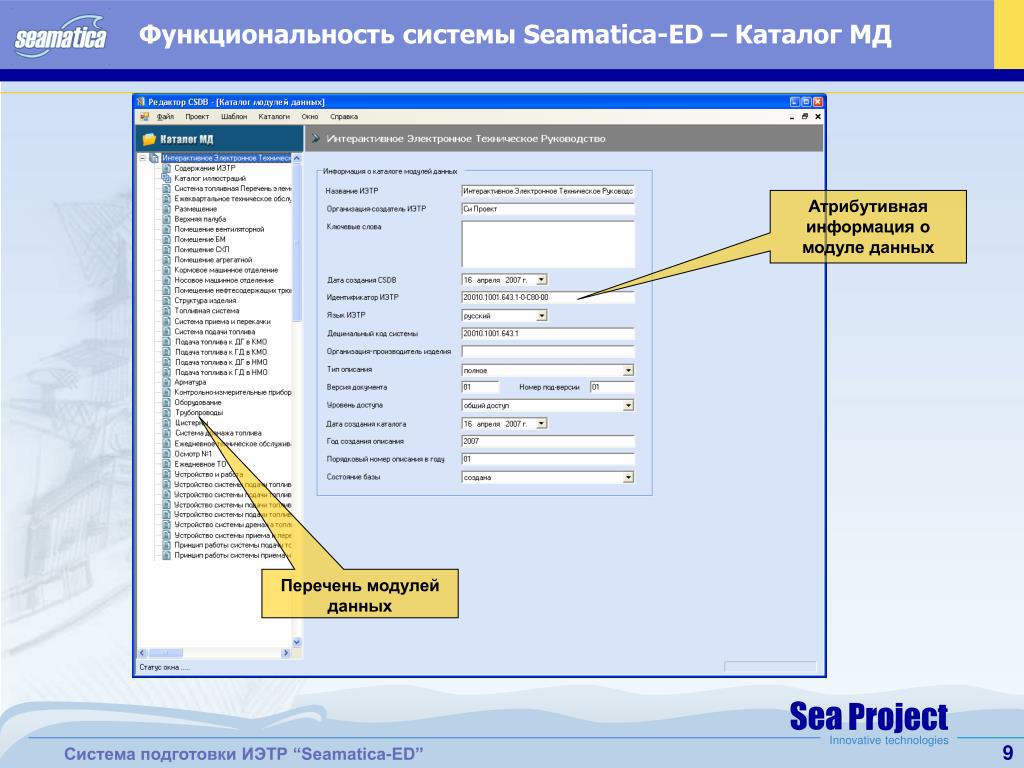Select Система приема и перекачки tree item

222,321
